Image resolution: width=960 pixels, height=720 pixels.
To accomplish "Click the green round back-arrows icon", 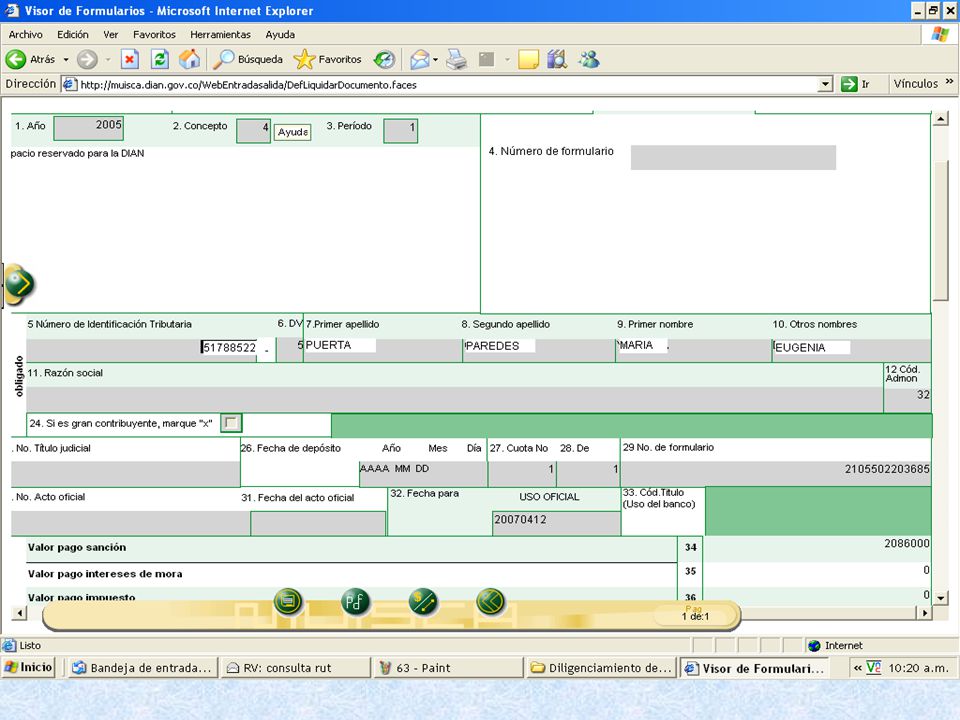I will [490, 601].
